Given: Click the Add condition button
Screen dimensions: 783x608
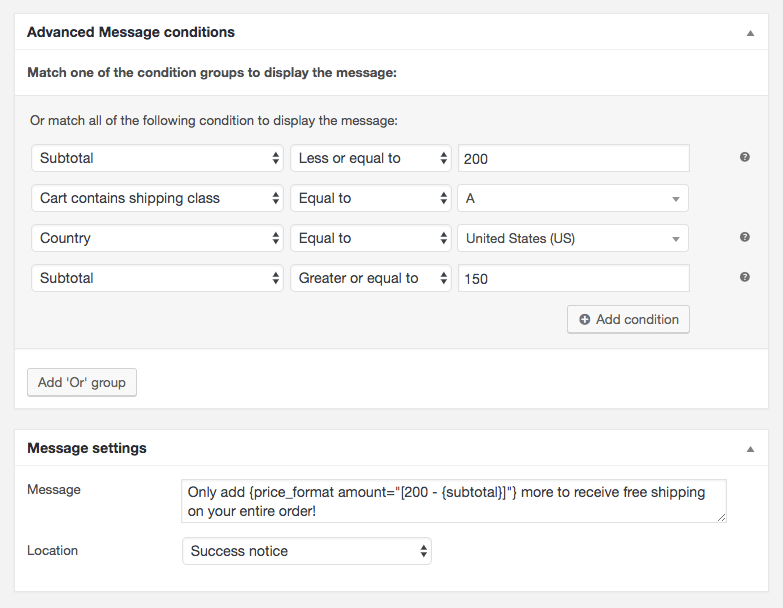Looking at the screenshot, I should pos(628,319).
